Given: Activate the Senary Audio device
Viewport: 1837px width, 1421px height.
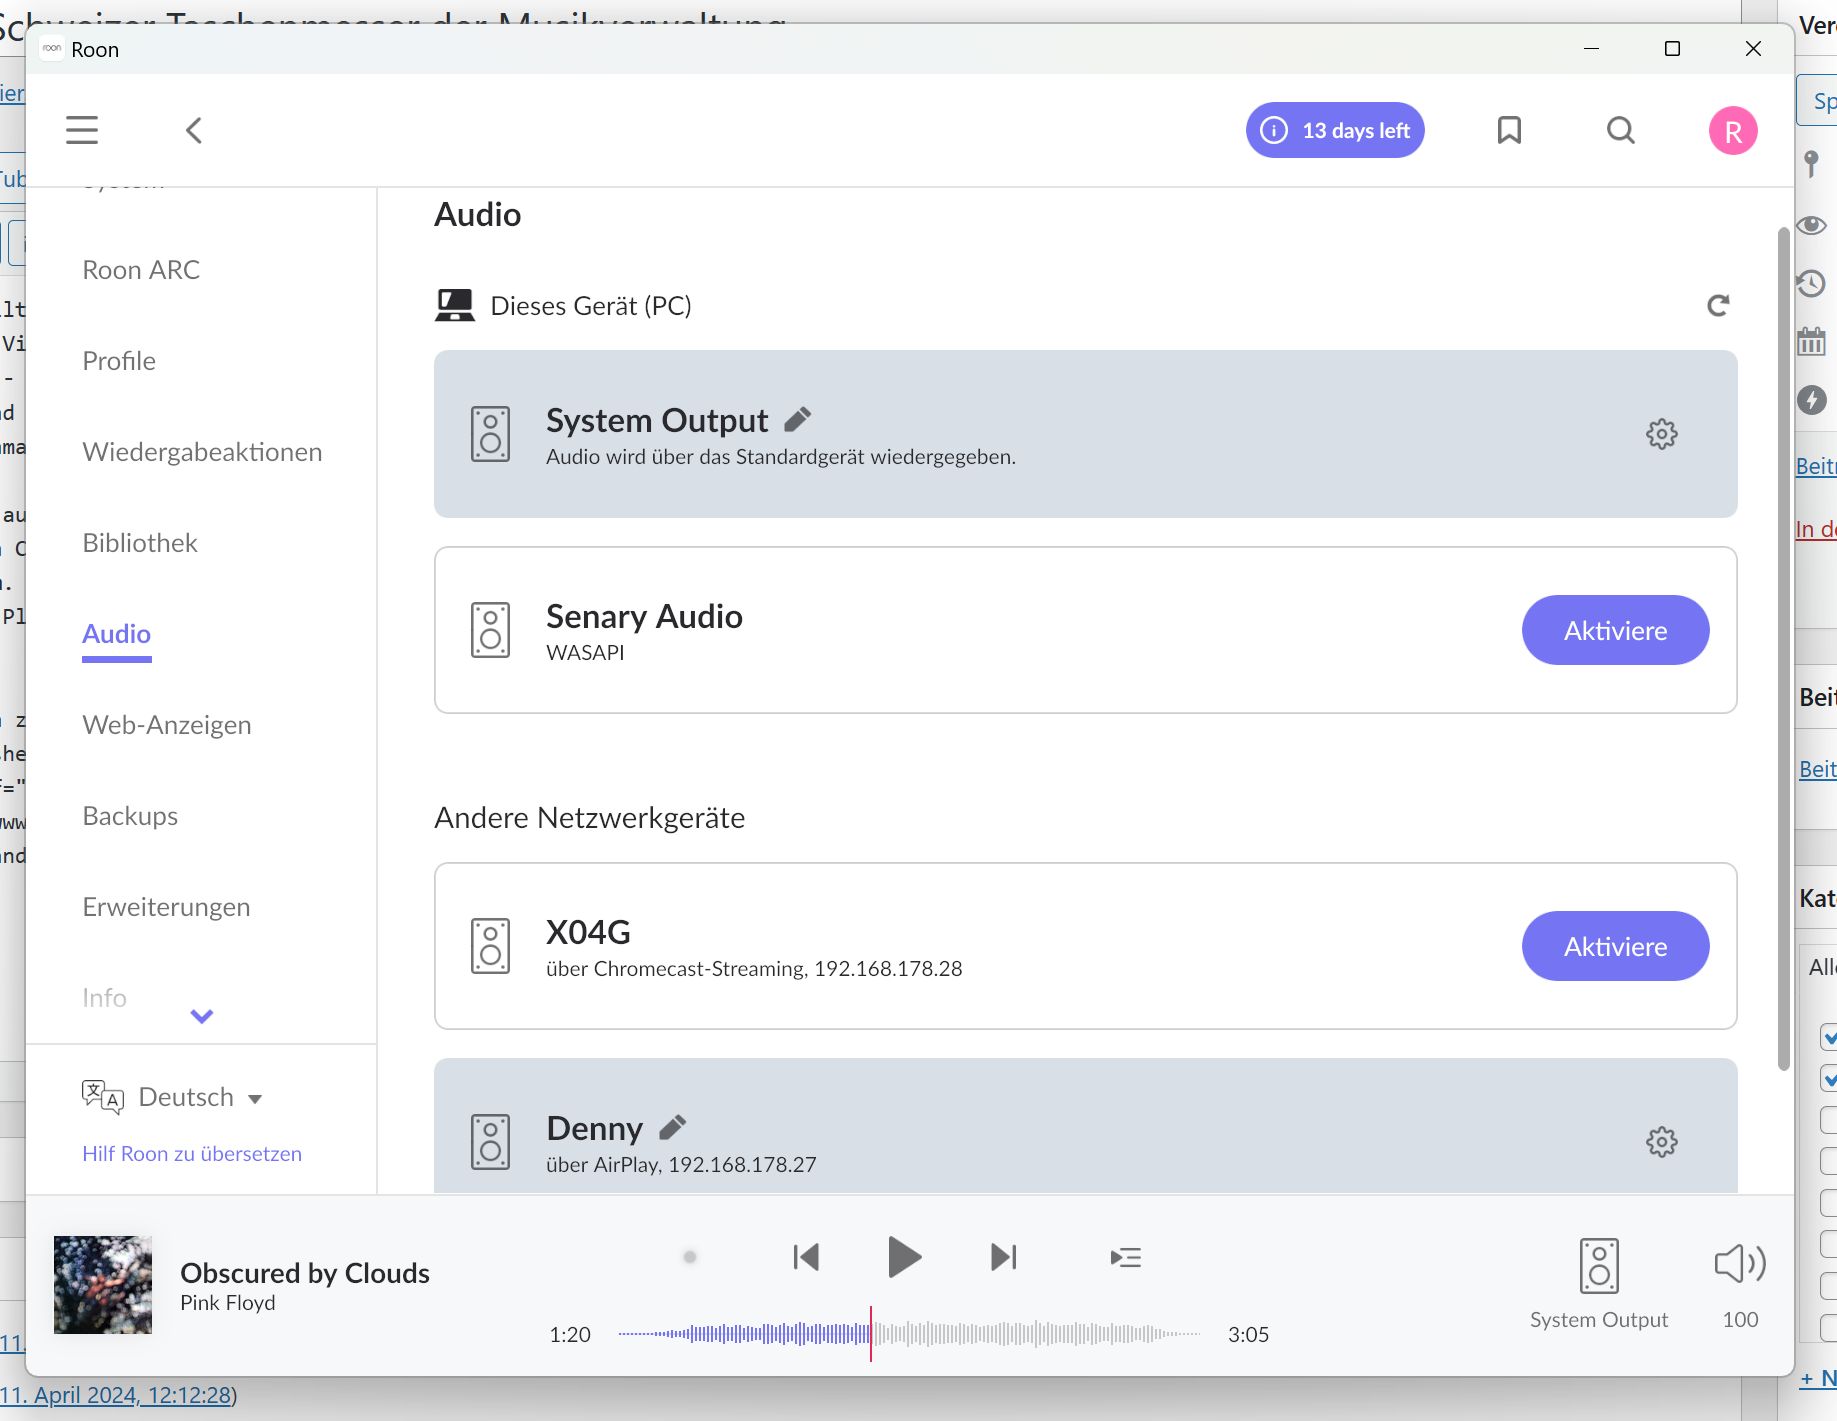Looking at the screenshot, I should (x=1615, y=630).
